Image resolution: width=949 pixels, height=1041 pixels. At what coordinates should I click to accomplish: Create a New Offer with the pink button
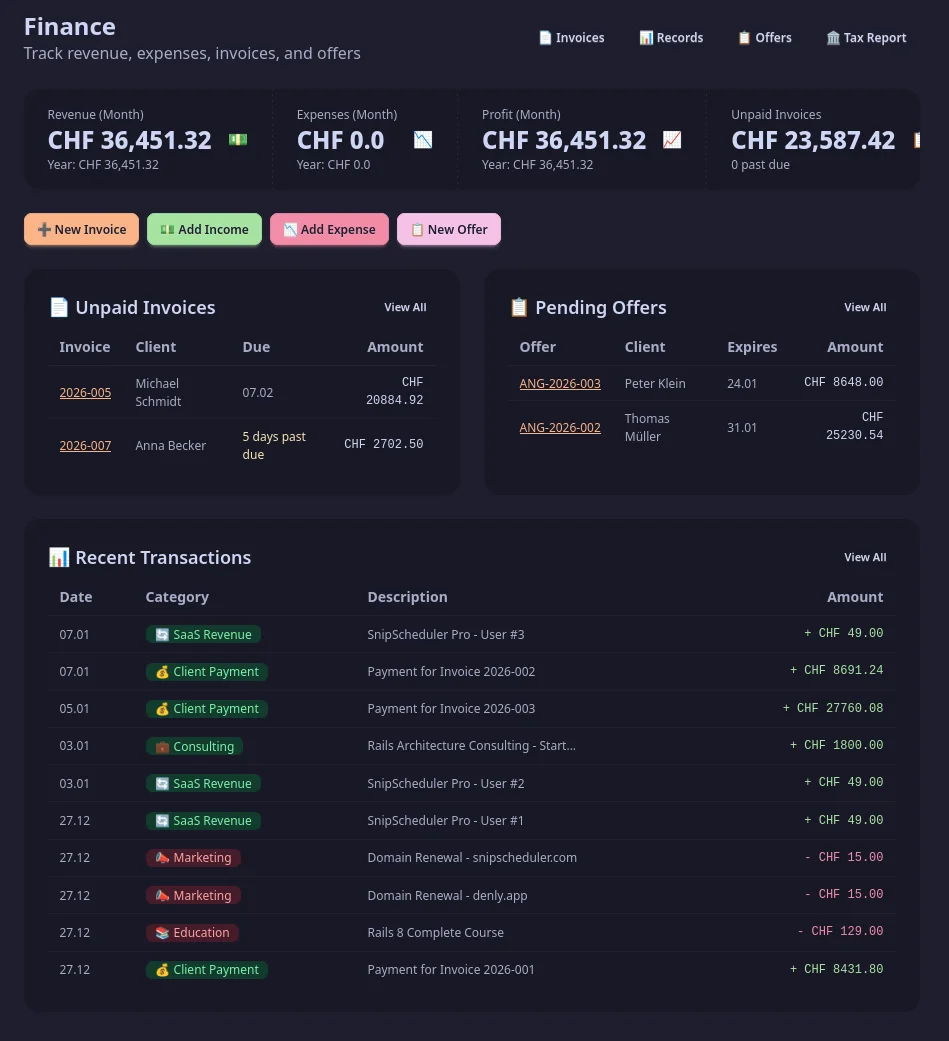click(x=448, y=229)
